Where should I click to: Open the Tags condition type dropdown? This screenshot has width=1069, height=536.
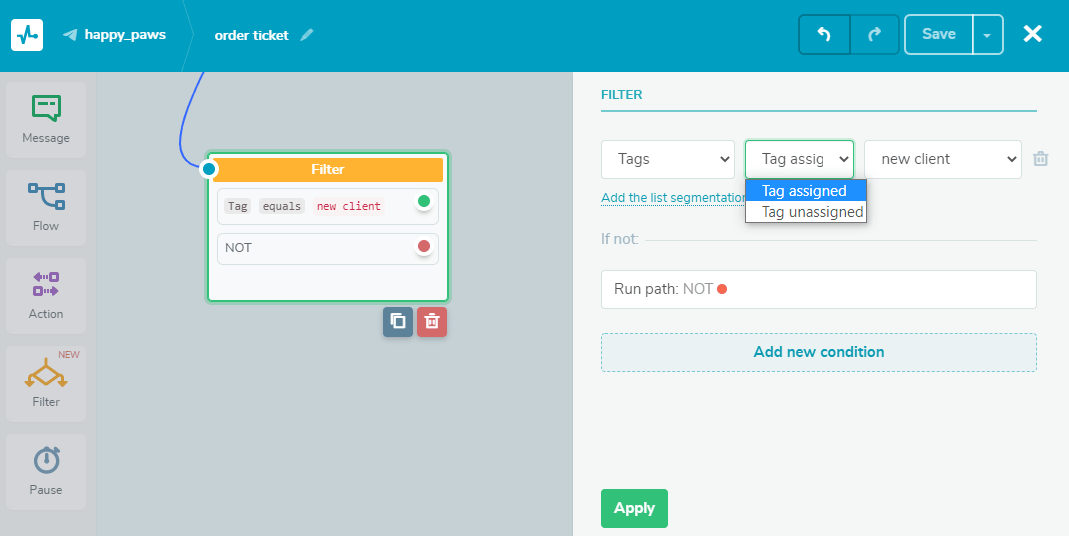669,159
